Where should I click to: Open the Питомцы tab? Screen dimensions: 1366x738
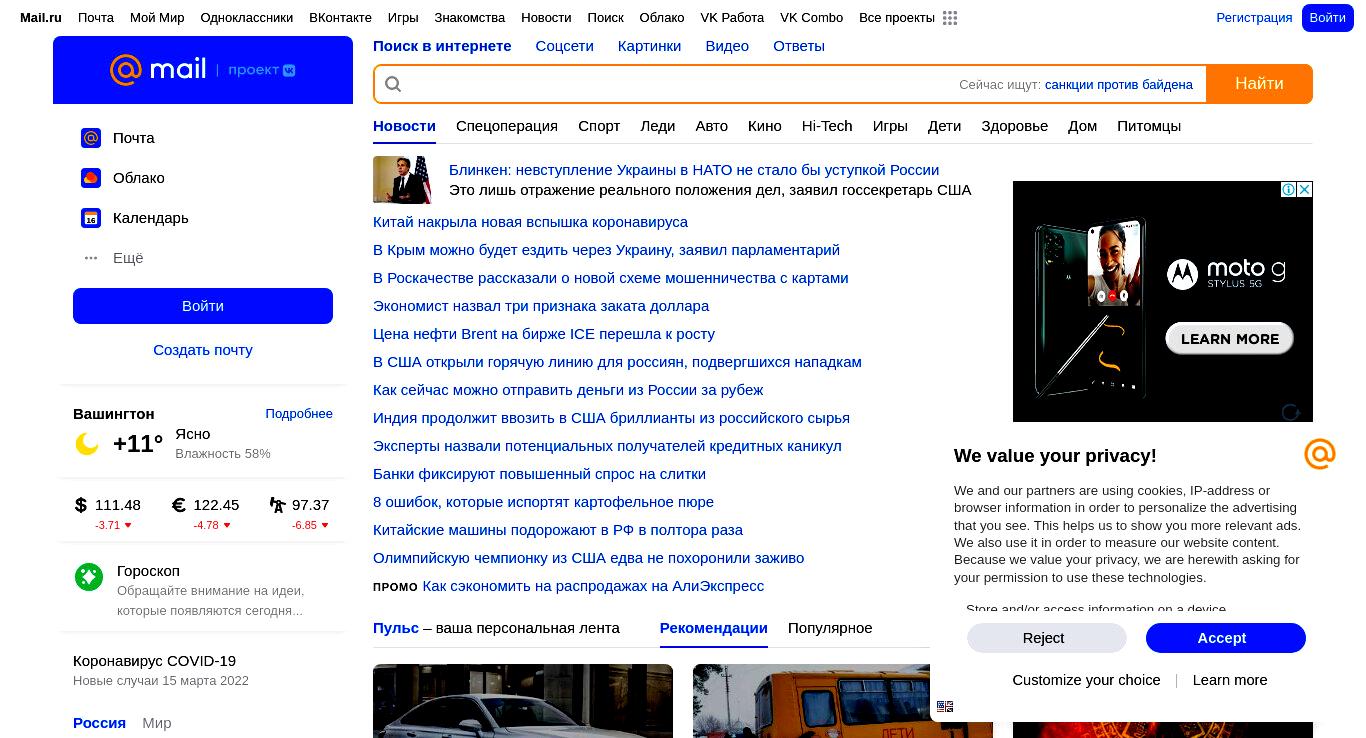pyautogui.click(x=1149, y=126)
